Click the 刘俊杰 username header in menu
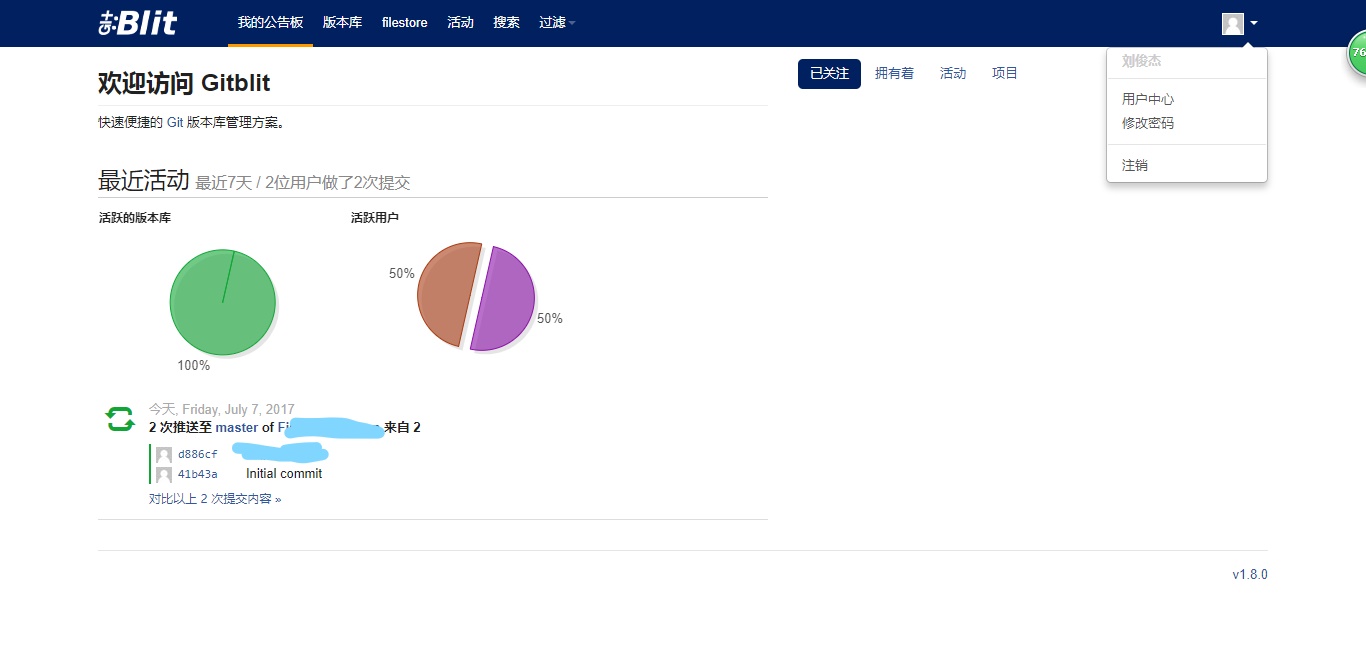The width and height of the screenshot is (1366, 662). (1142, 61)
